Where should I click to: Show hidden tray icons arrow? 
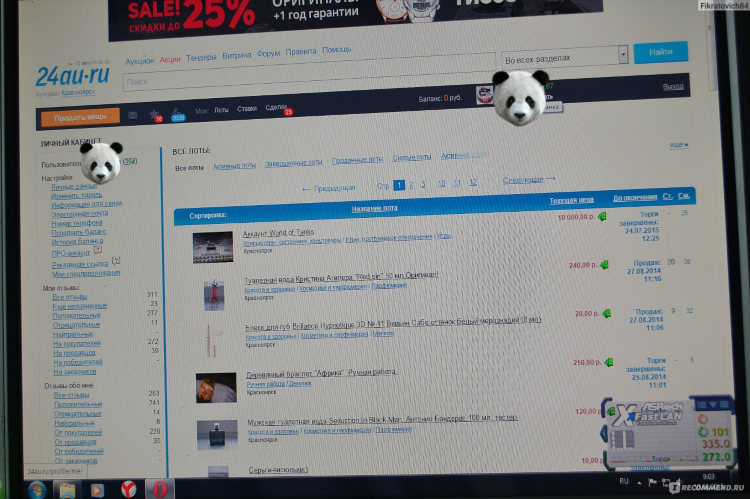(639, 483)
